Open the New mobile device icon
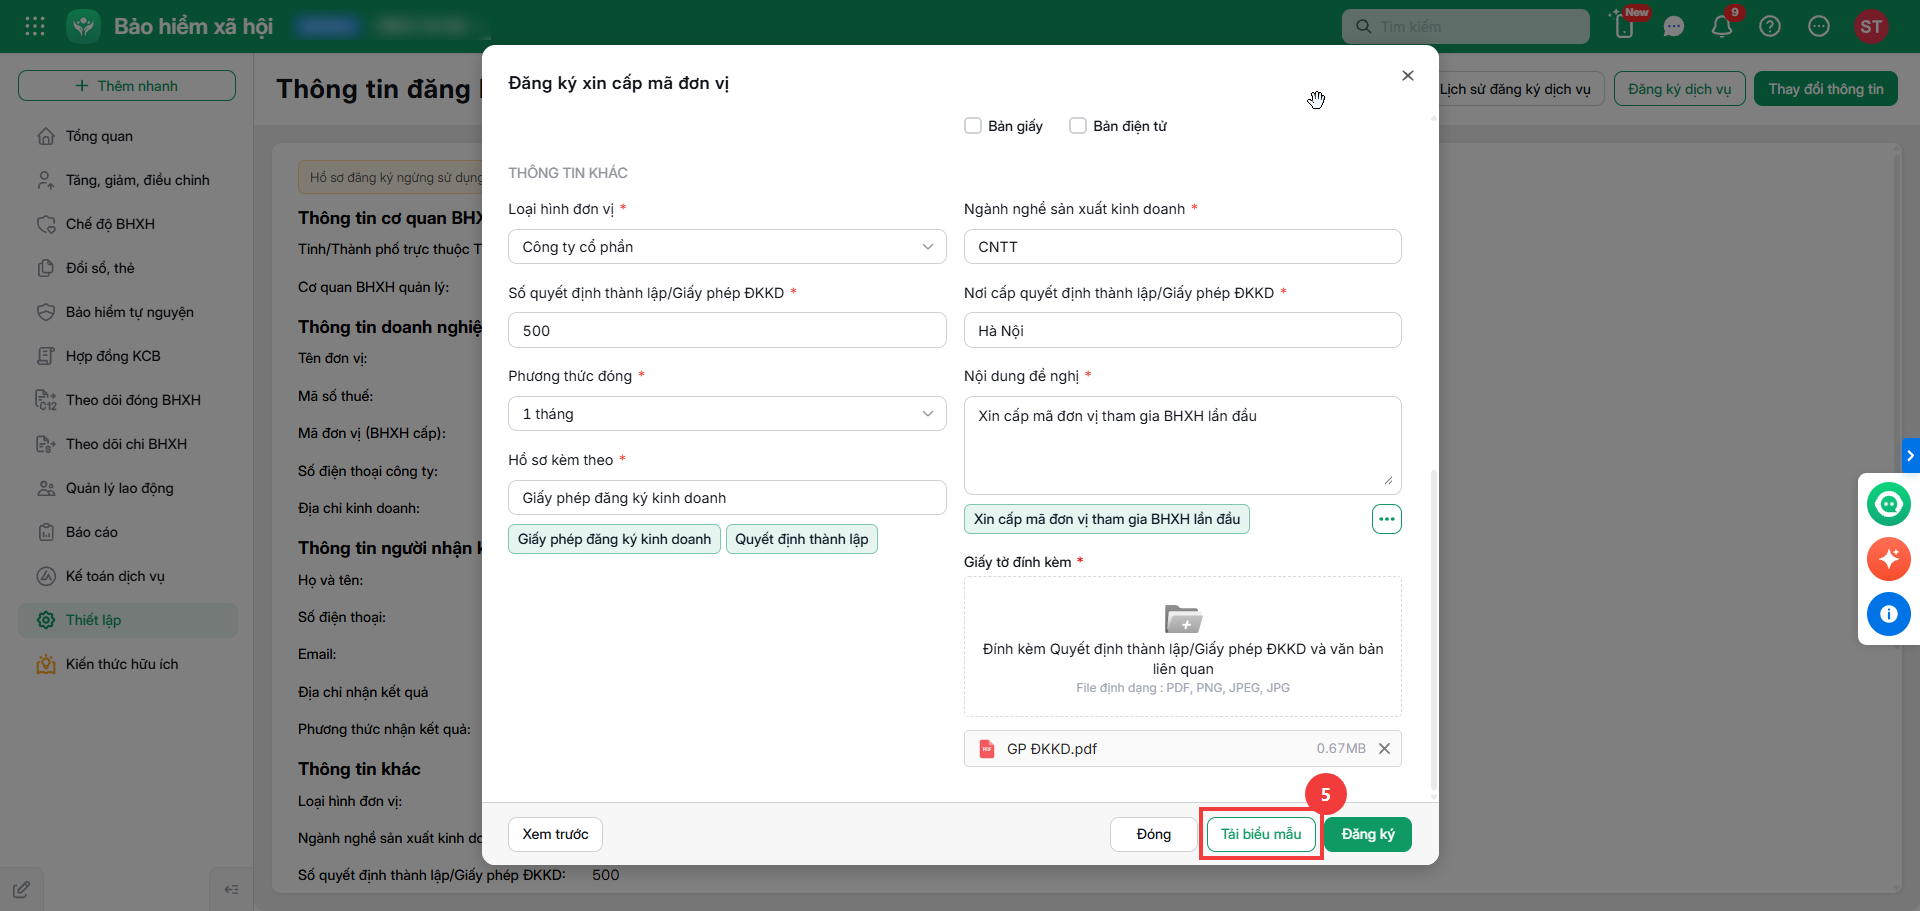 click(x=1625, y=26)
